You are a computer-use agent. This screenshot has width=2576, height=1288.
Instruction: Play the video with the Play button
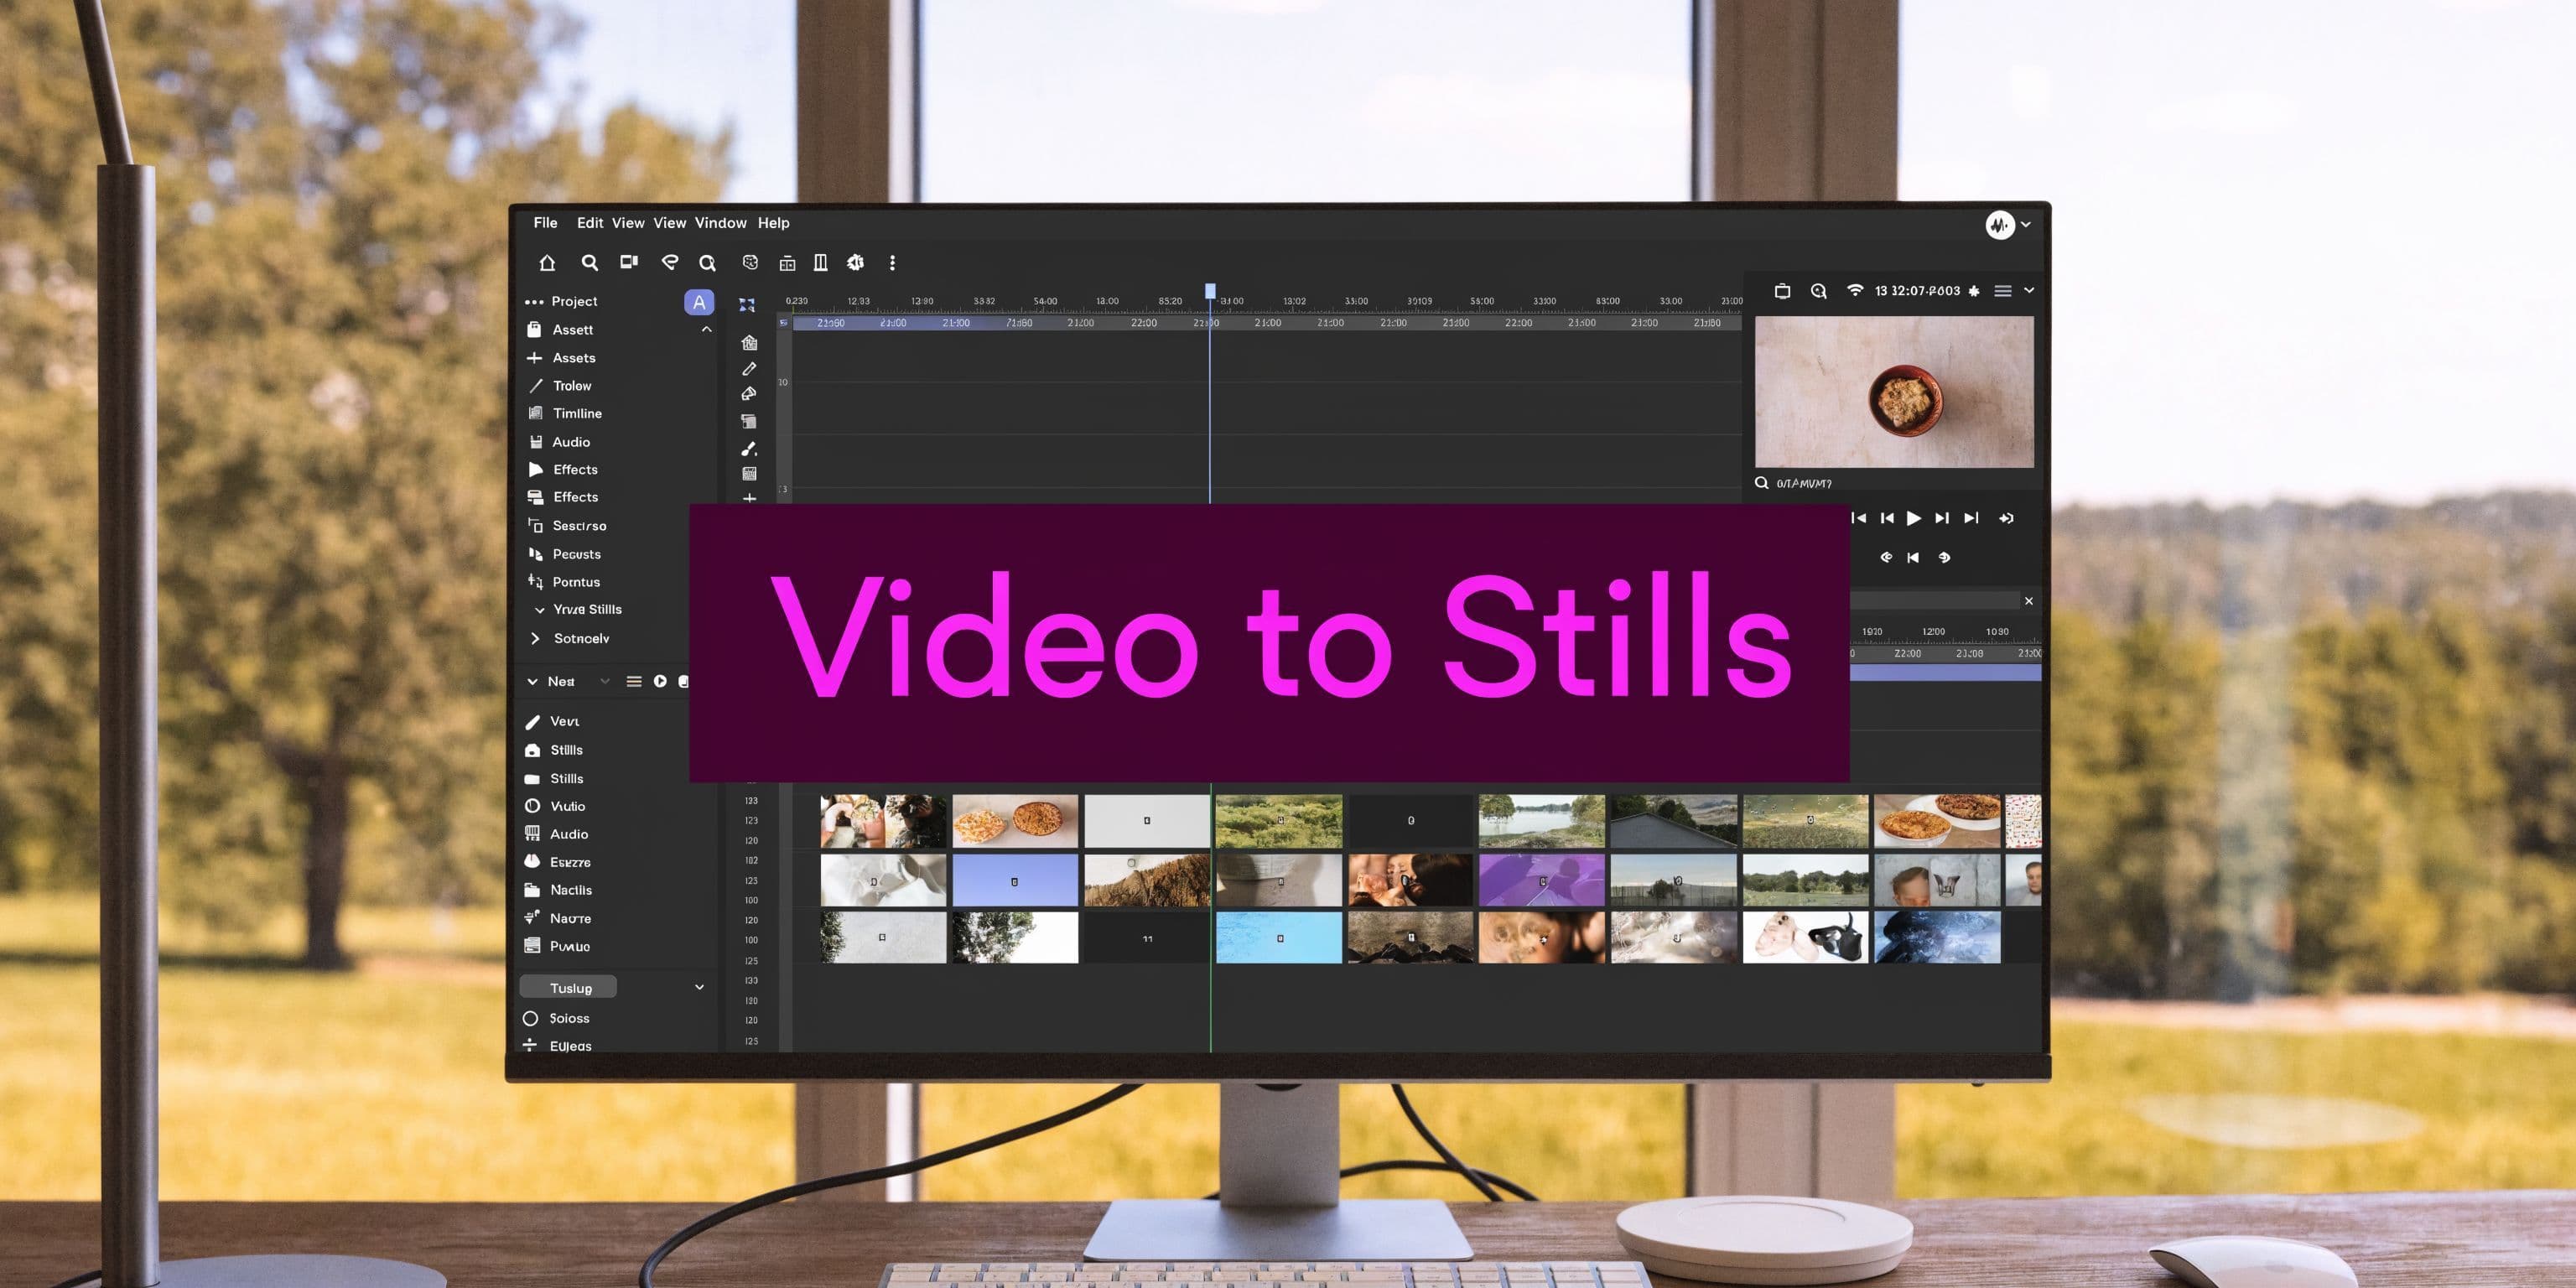coord(1913,518)
